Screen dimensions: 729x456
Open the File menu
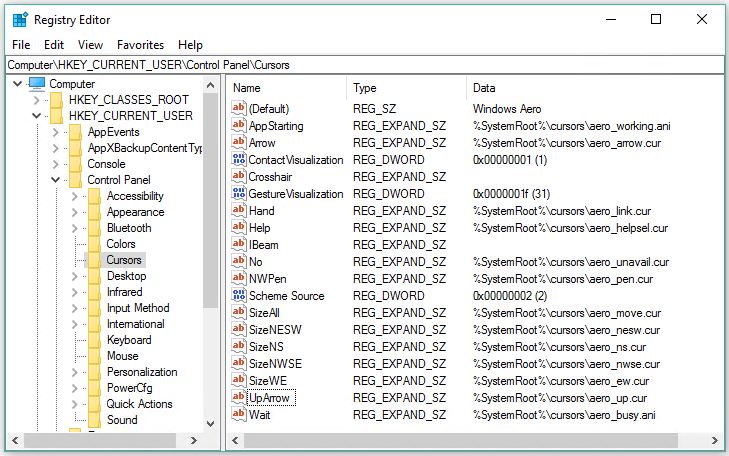pos(21,45)
